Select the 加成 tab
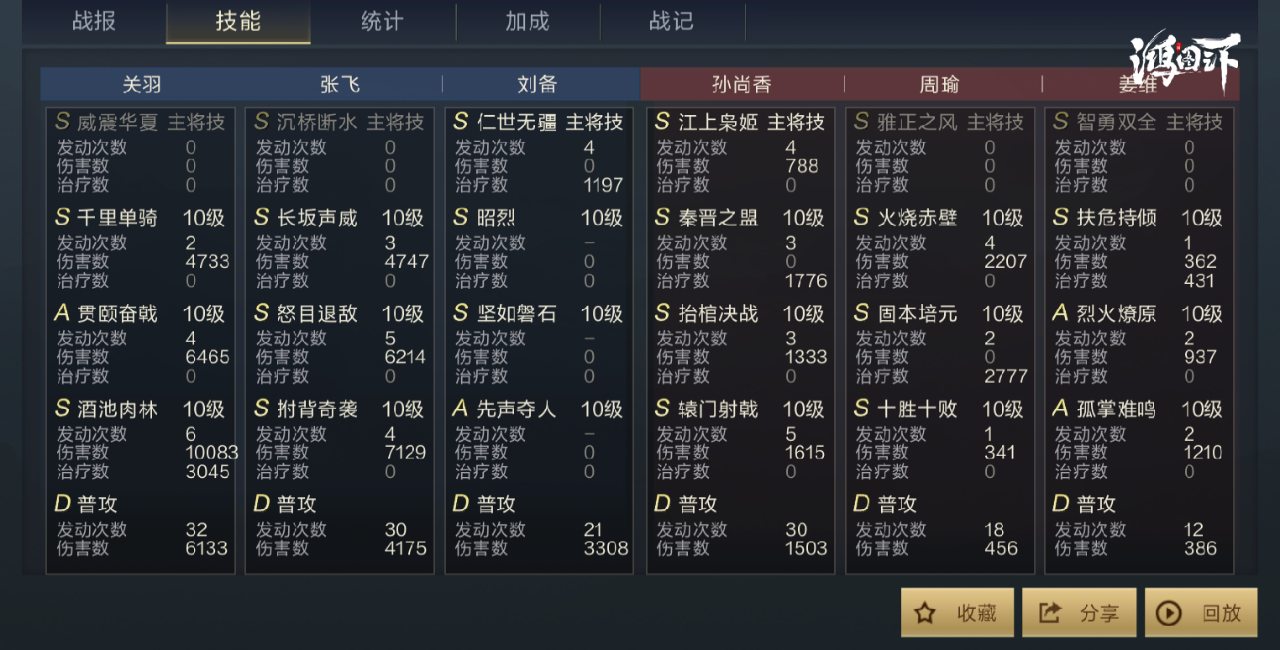This screenshot has width=1280, height=650. pos(527,21)
